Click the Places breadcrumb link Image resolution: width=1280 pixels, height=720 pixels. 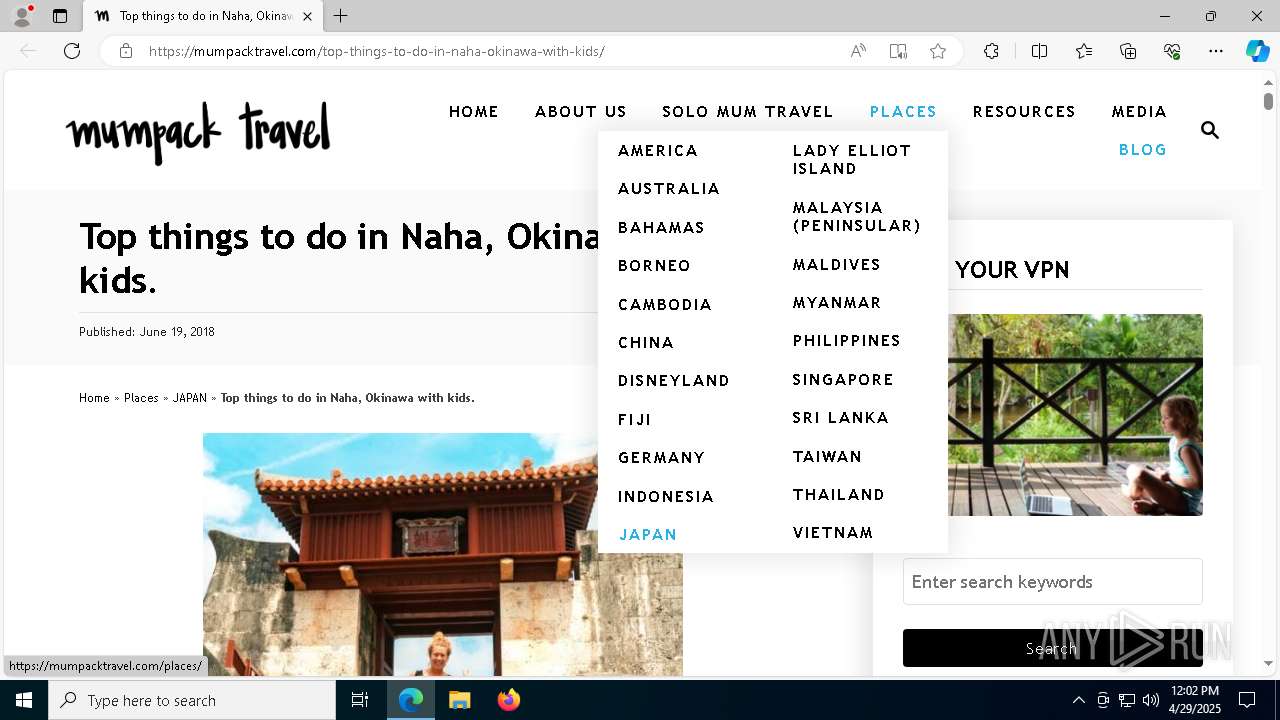click(x=141, y=398)
